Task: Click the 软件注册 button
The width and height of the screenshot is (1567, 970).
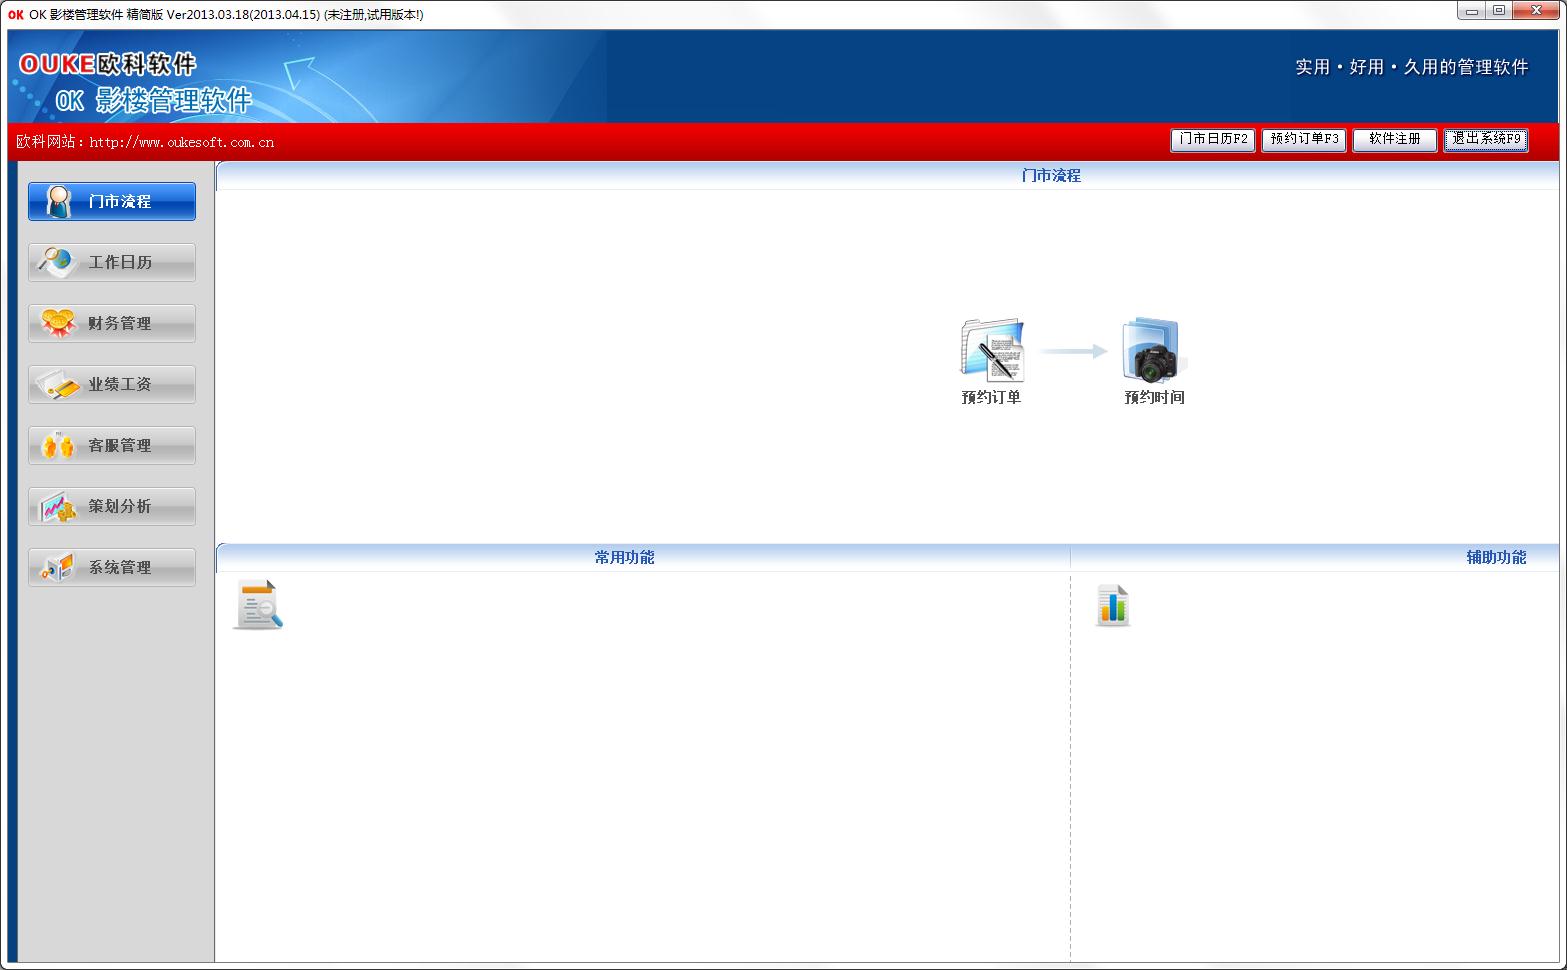Action: tap(1395, 140)
